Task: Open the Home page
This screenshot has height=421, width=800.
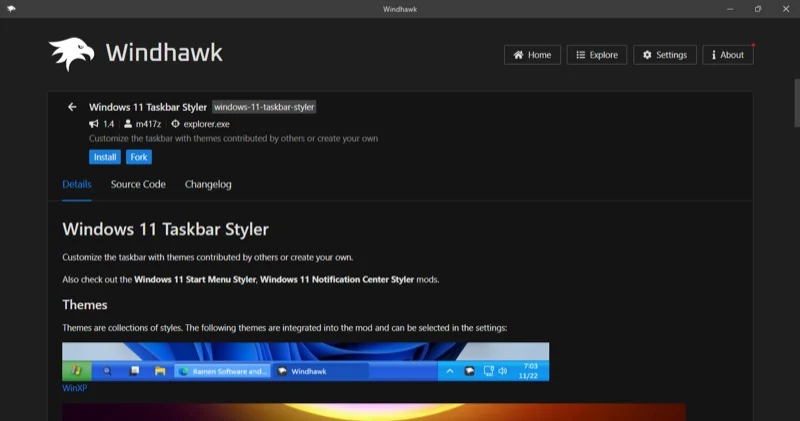Action: click(x=532, y=55)
